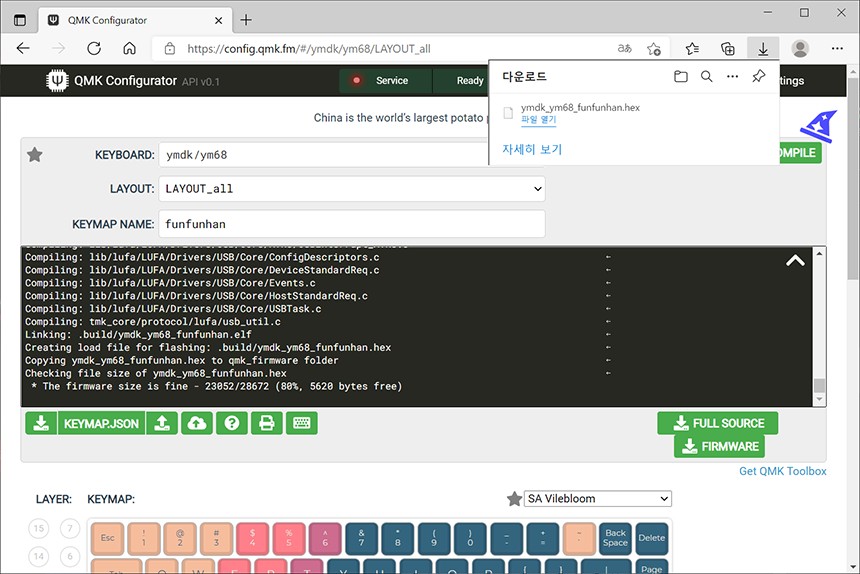
Task: Upload a keymap file icon
Action: coord(162,423)
